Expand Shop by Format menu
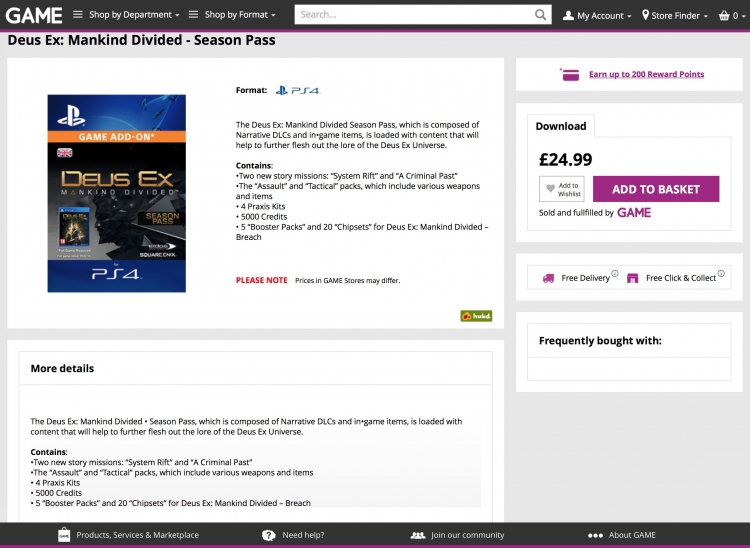The height and width of the screenshot is (548, 750). (232, 15)
